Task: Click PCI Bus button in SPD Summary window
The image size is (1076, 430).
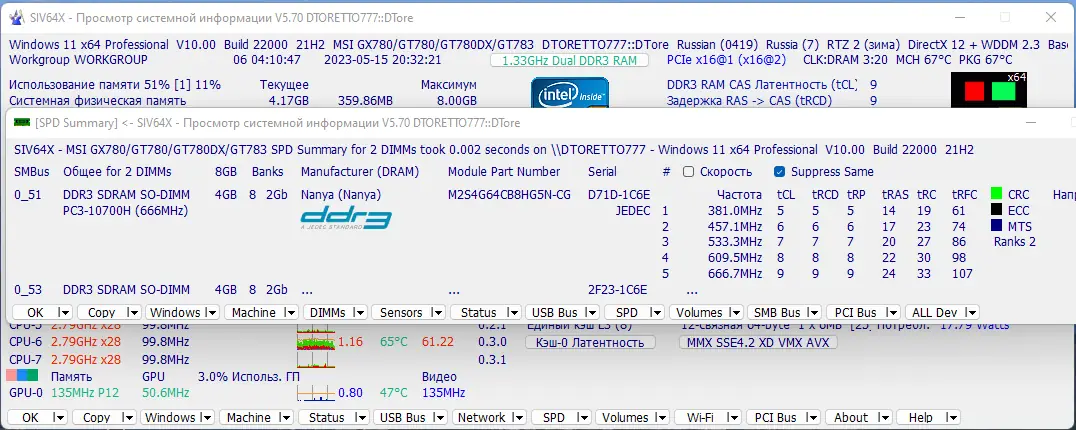Action: click(856, 313)
